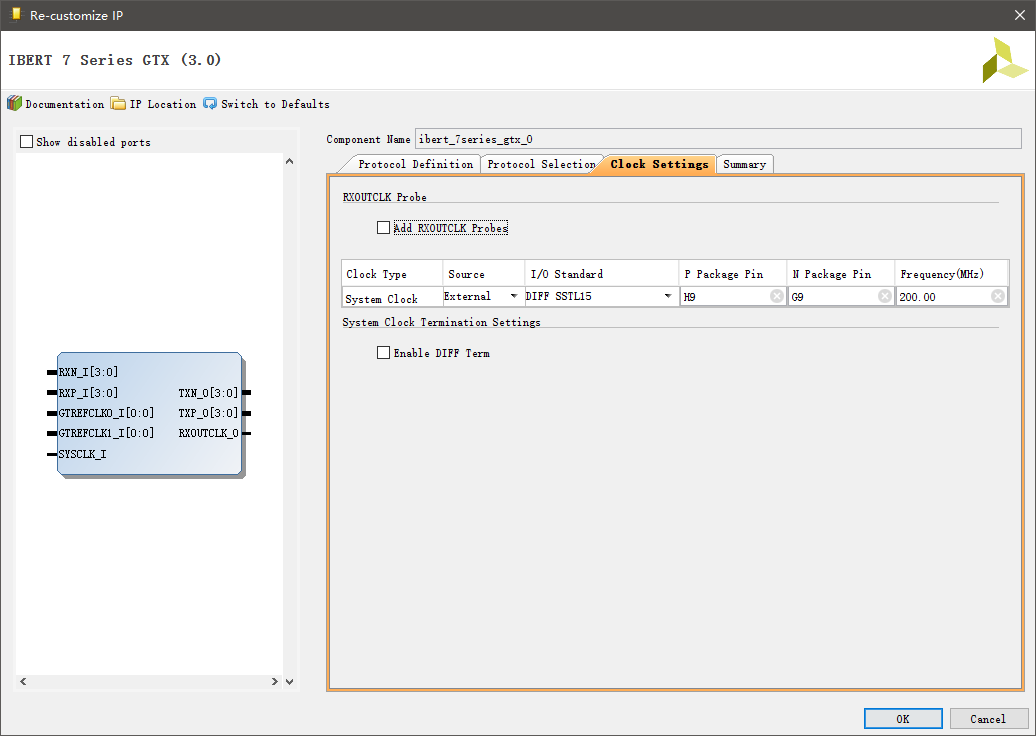Screen dimensions: 1036x736
Task: Click the Frequency(MHz) column header
Action: [951, 274]
